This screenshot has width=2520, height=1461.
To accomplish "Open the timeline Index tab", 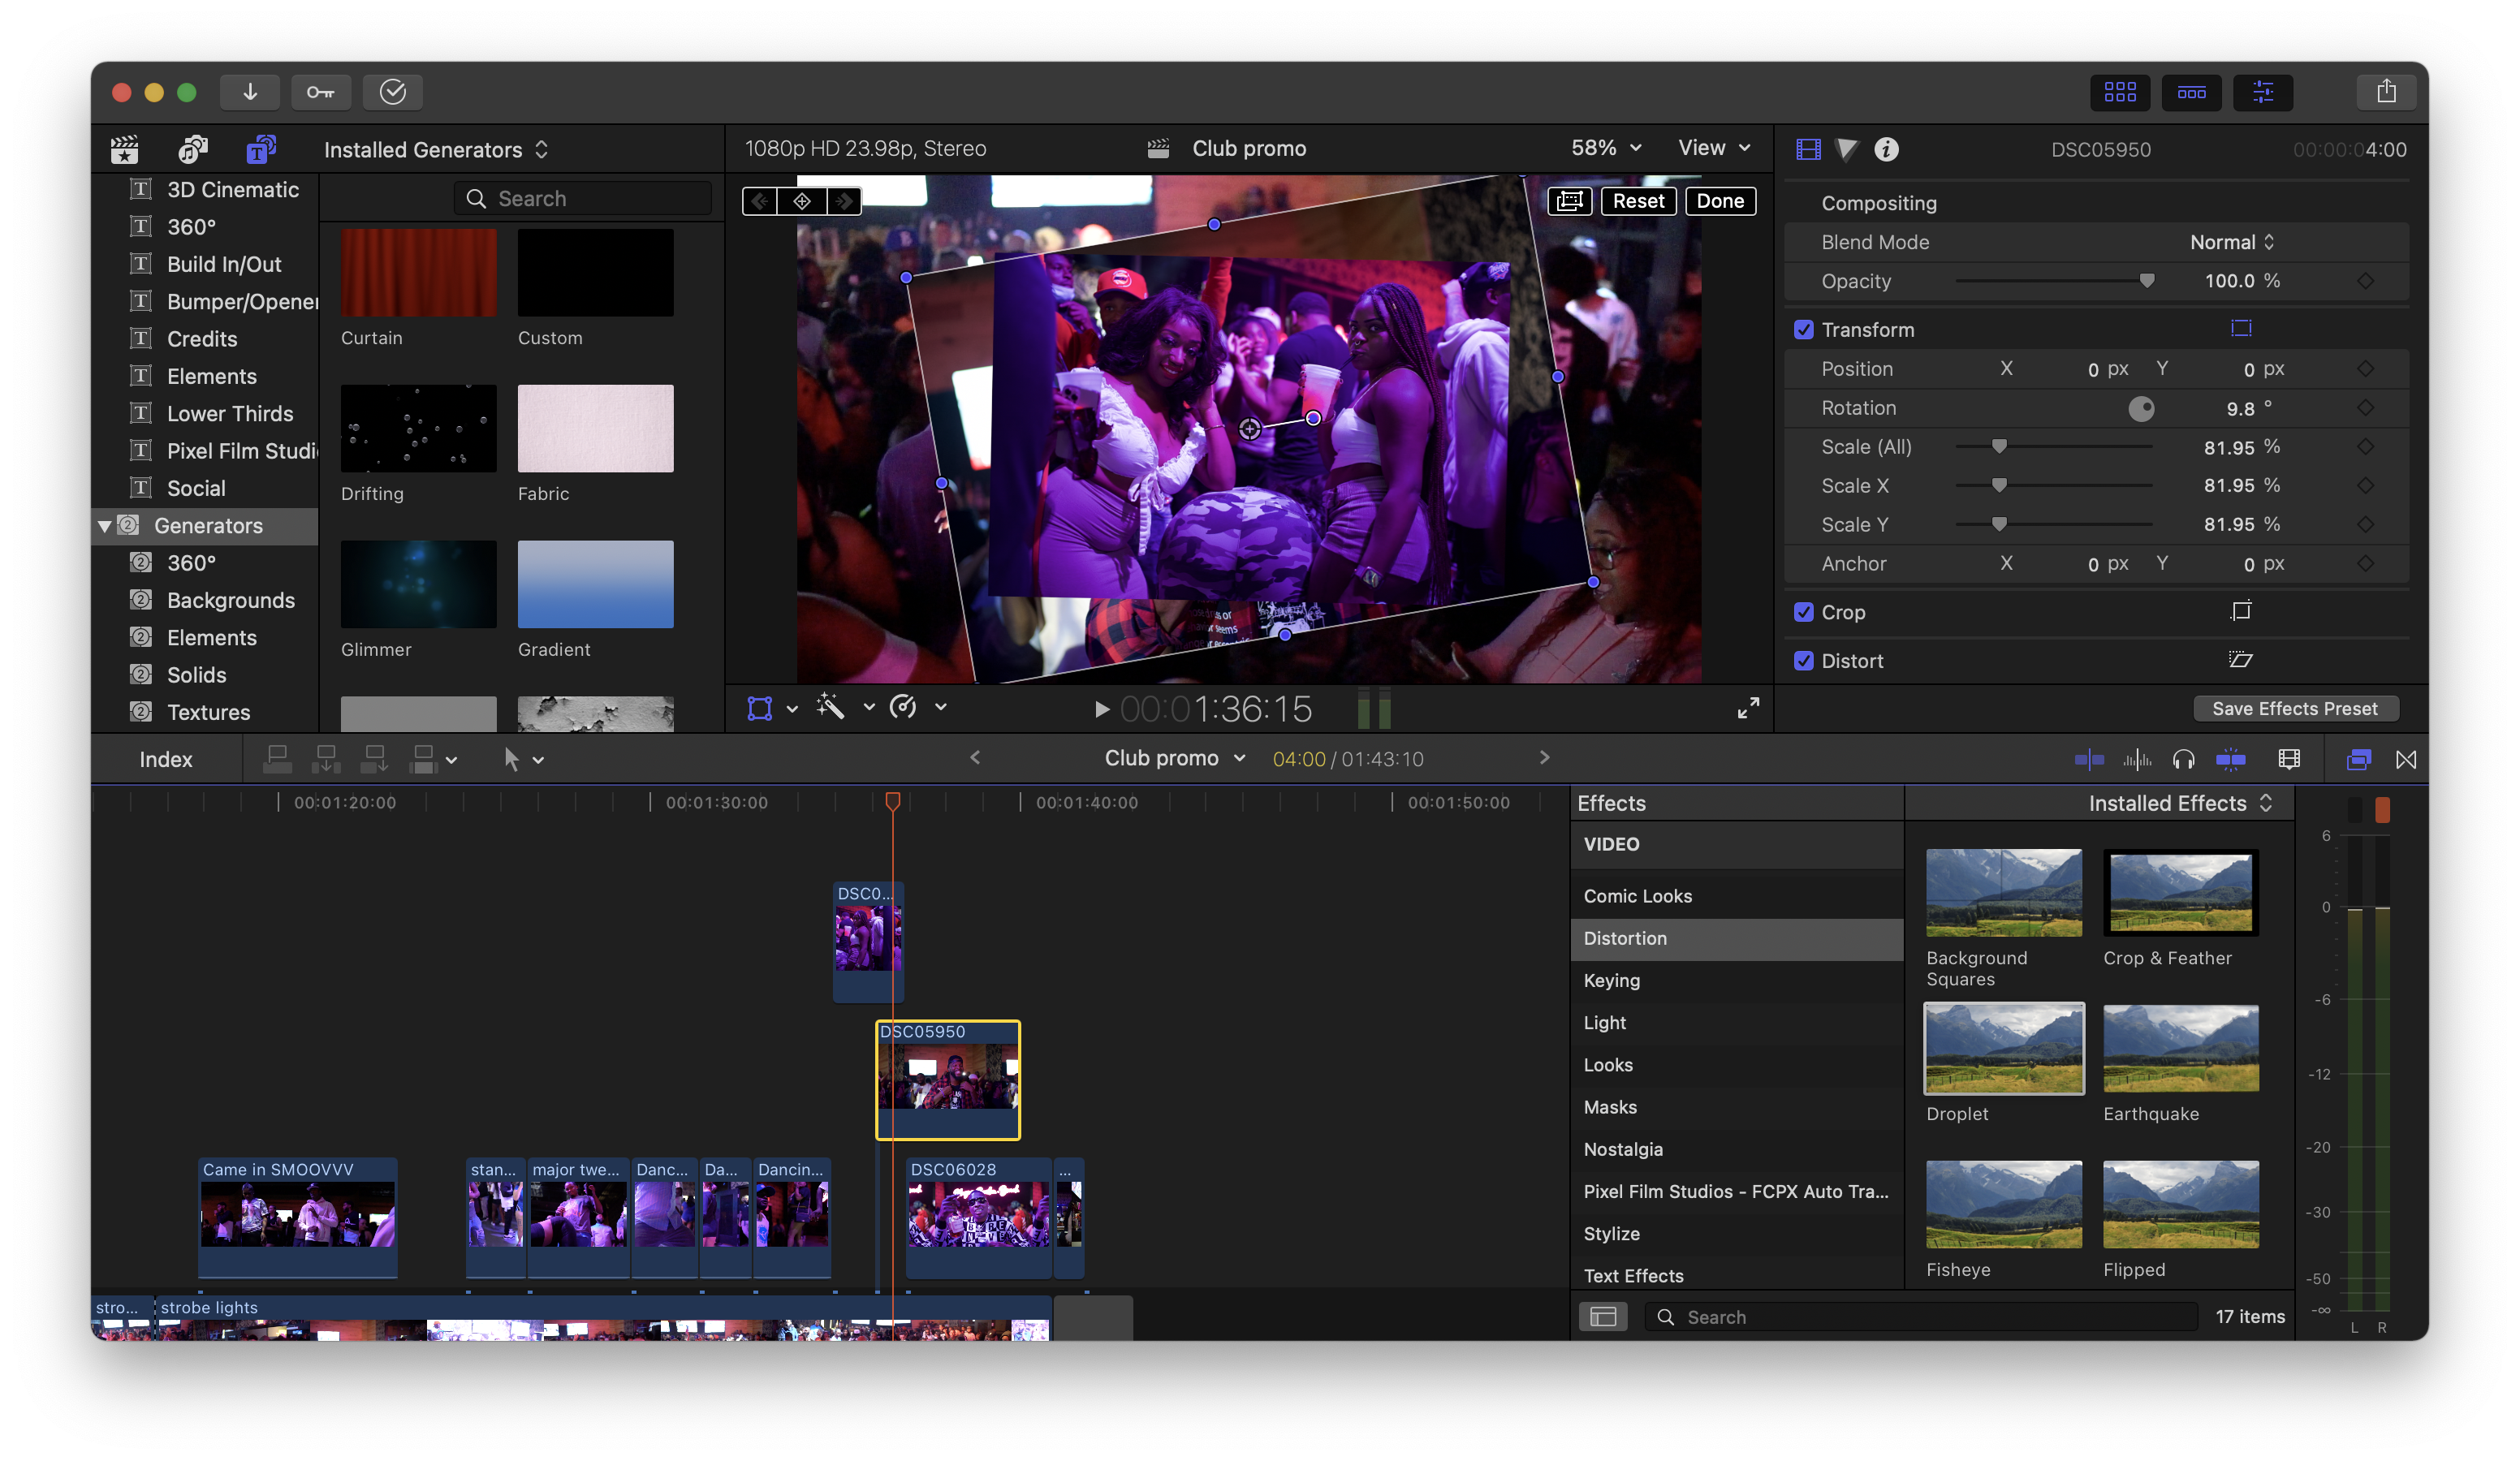I will [165, 759].
